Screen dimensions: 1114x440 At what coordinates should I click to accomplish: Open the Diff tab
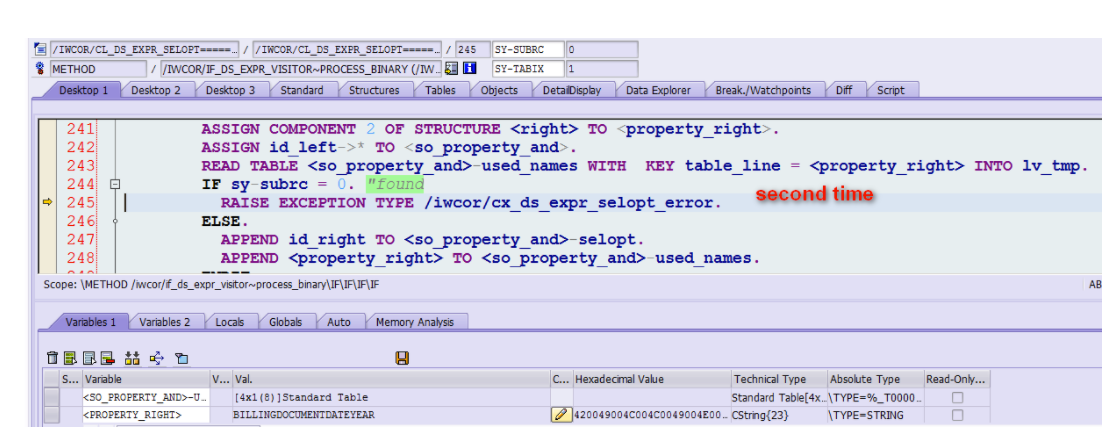point(843,90)
